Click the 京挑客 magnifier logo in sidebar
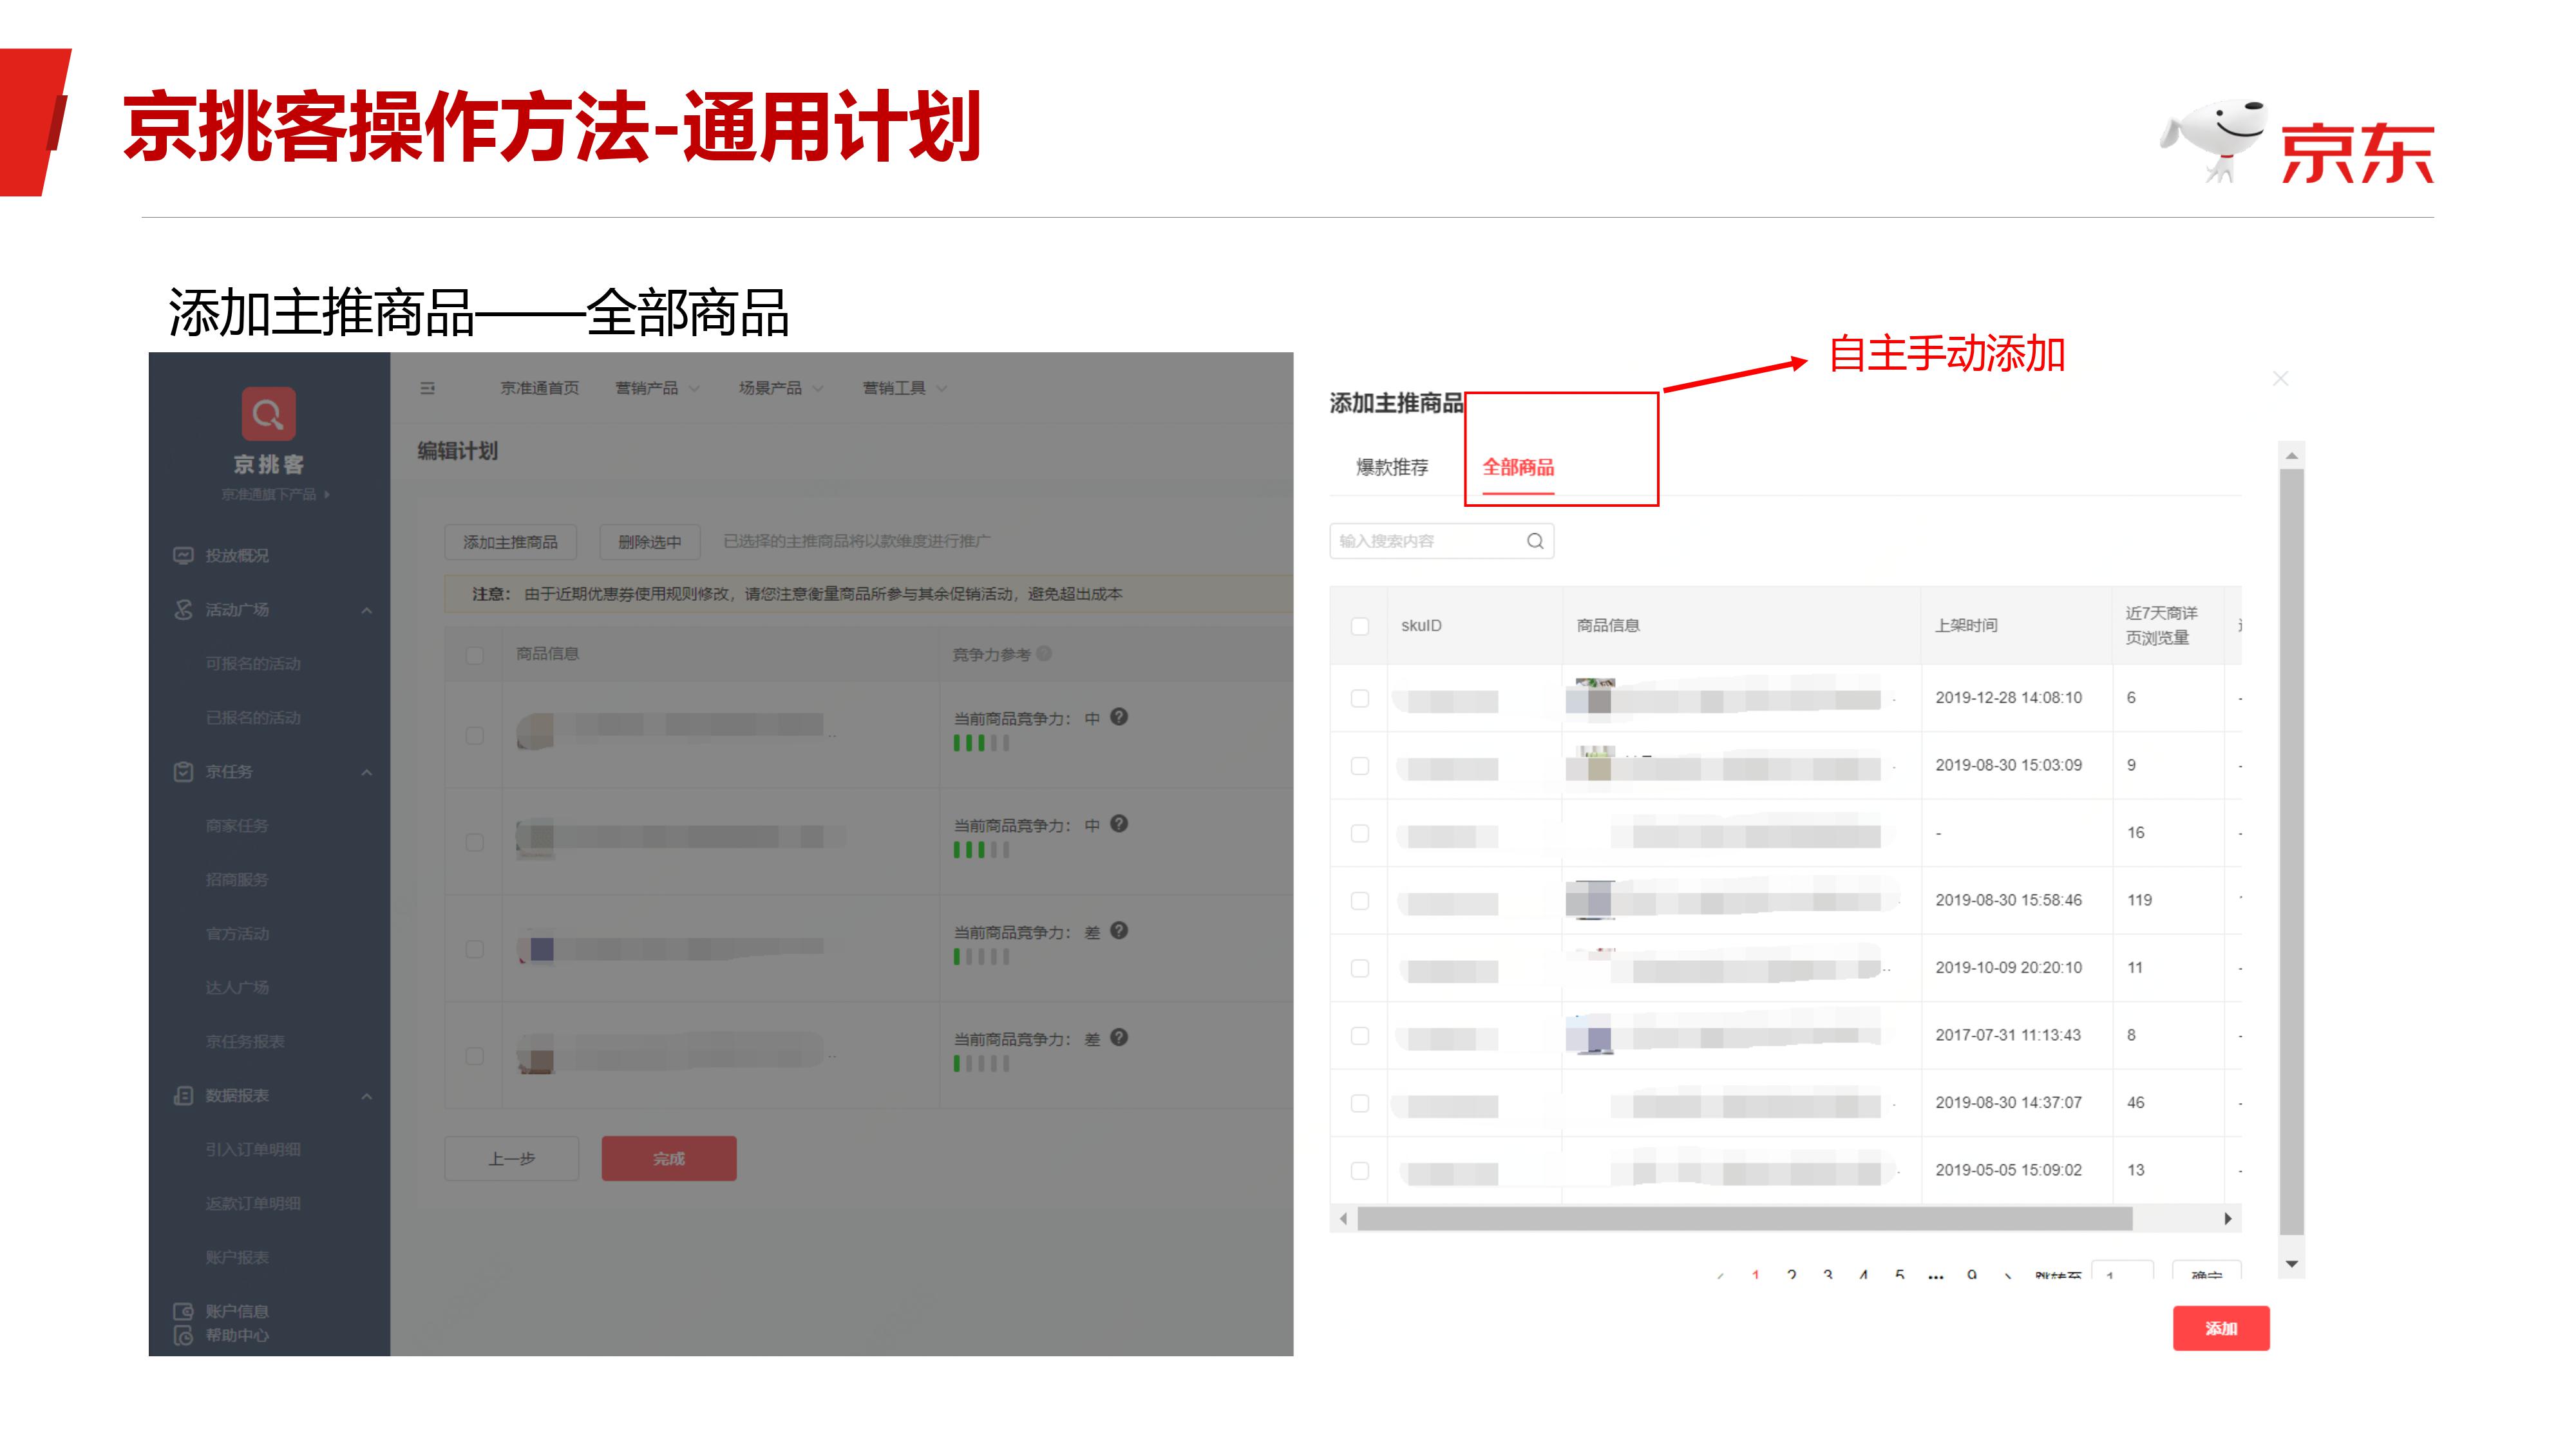The height and width of the screenshot is (1449, 2576). tap(268, 413)
